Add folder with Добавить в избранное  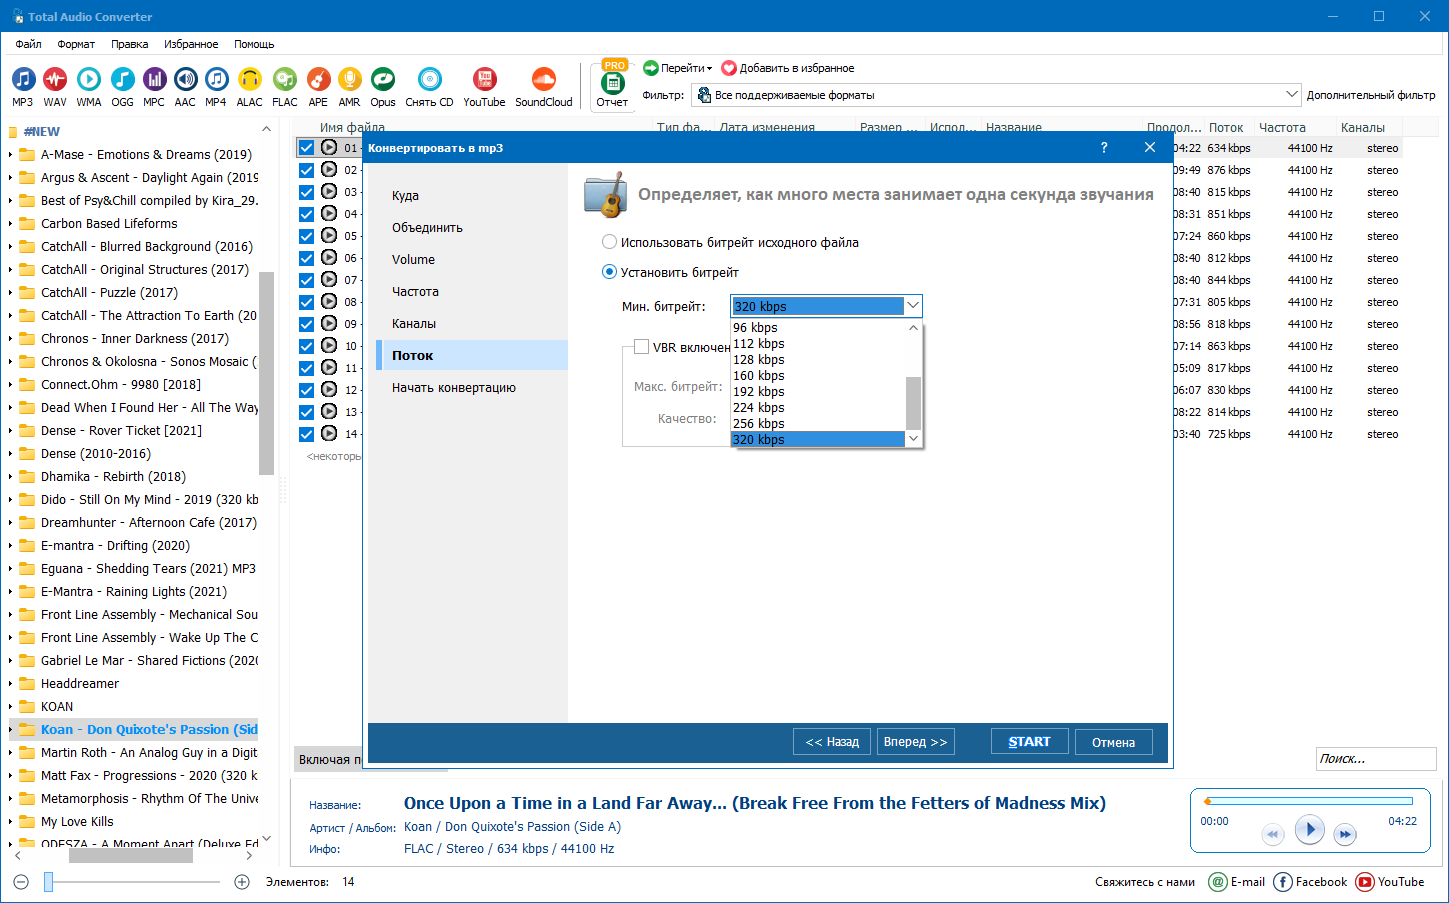coord(788,68)
